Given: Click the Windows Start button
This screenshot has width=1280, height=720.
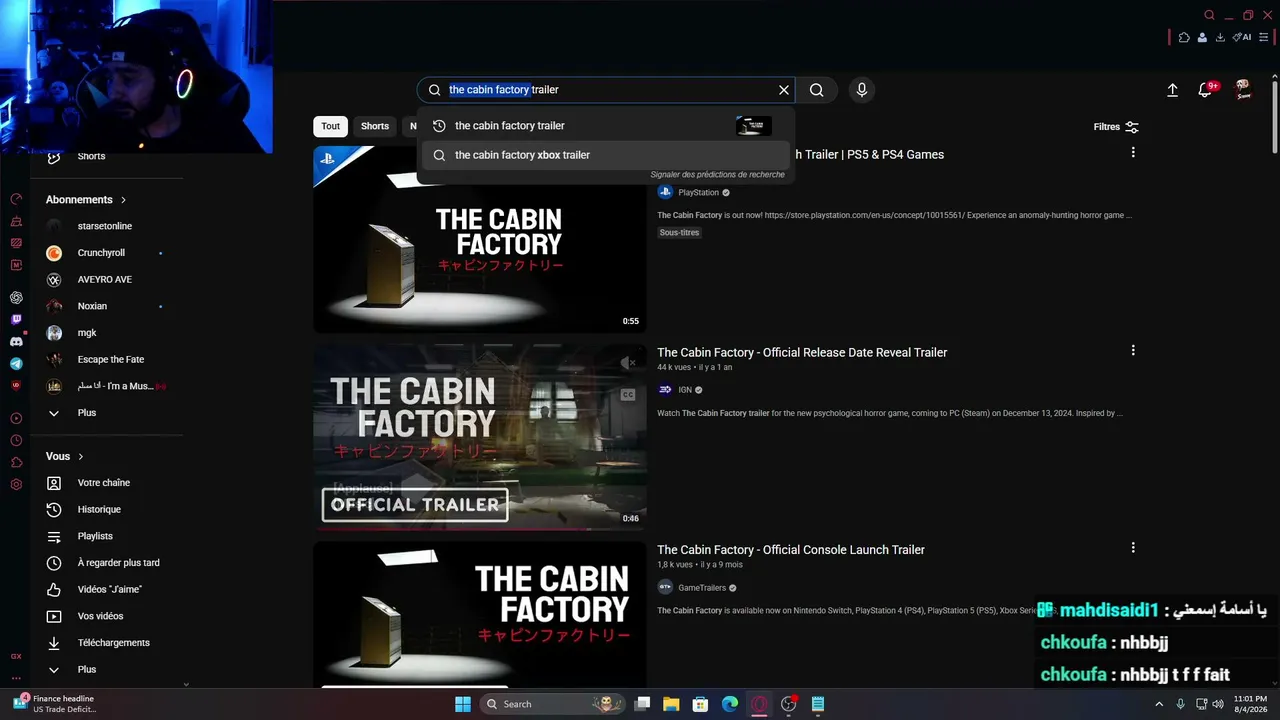Looking at the screenshot, I should (x=463, y=704).
